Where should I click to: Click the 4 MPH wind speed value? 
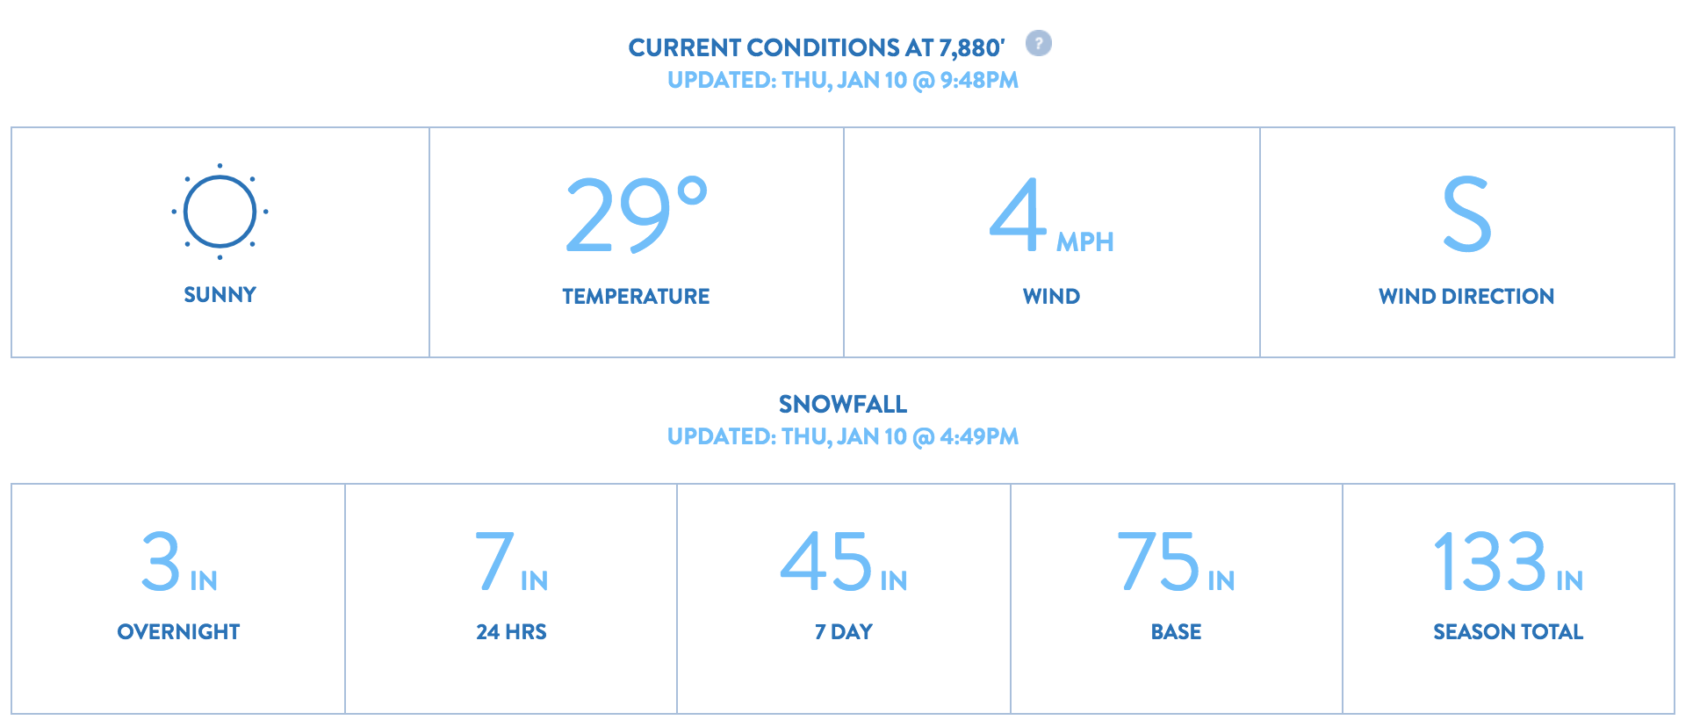[1051, 216]
